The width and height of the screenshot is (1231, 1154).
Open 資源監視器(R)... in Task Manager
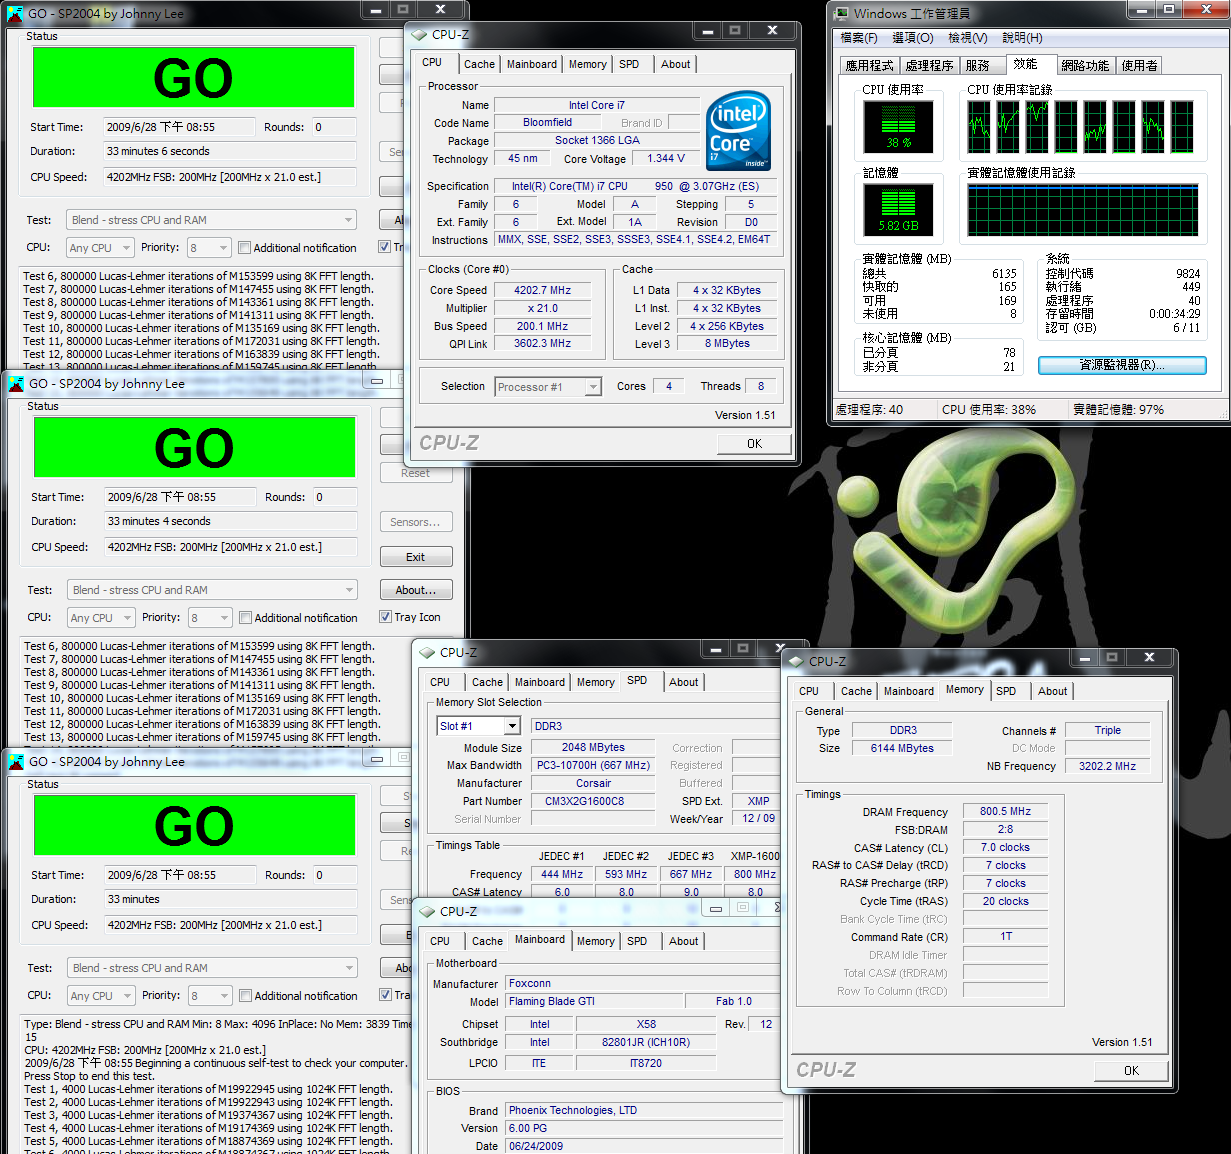[1122, 365]
